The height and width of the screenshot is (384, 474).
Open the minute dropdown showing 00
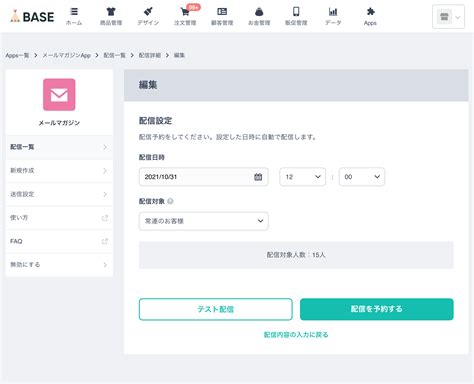(362, 177)
